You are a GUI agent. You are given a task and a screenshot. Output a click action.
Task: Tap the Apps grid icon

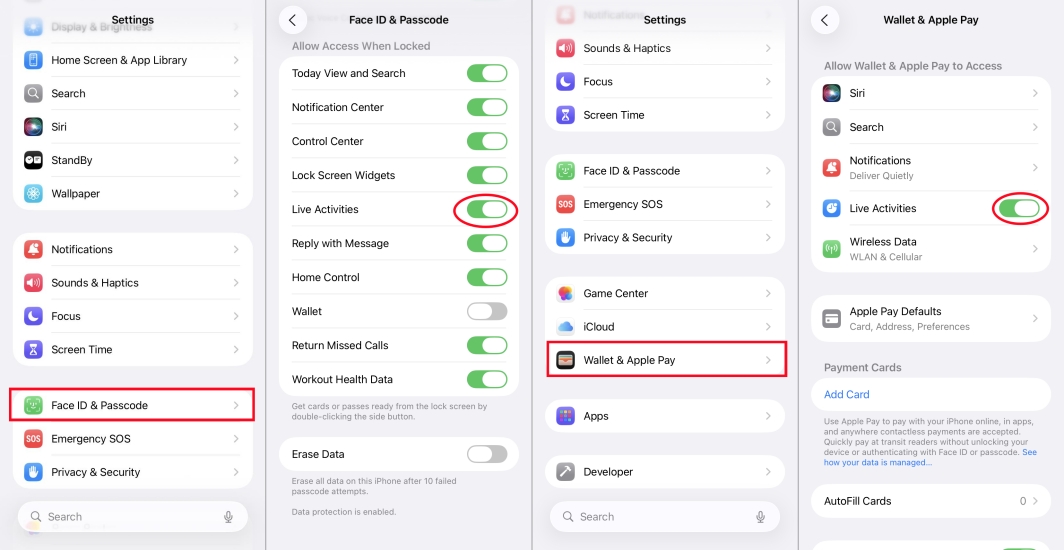[x=566, y=416]
